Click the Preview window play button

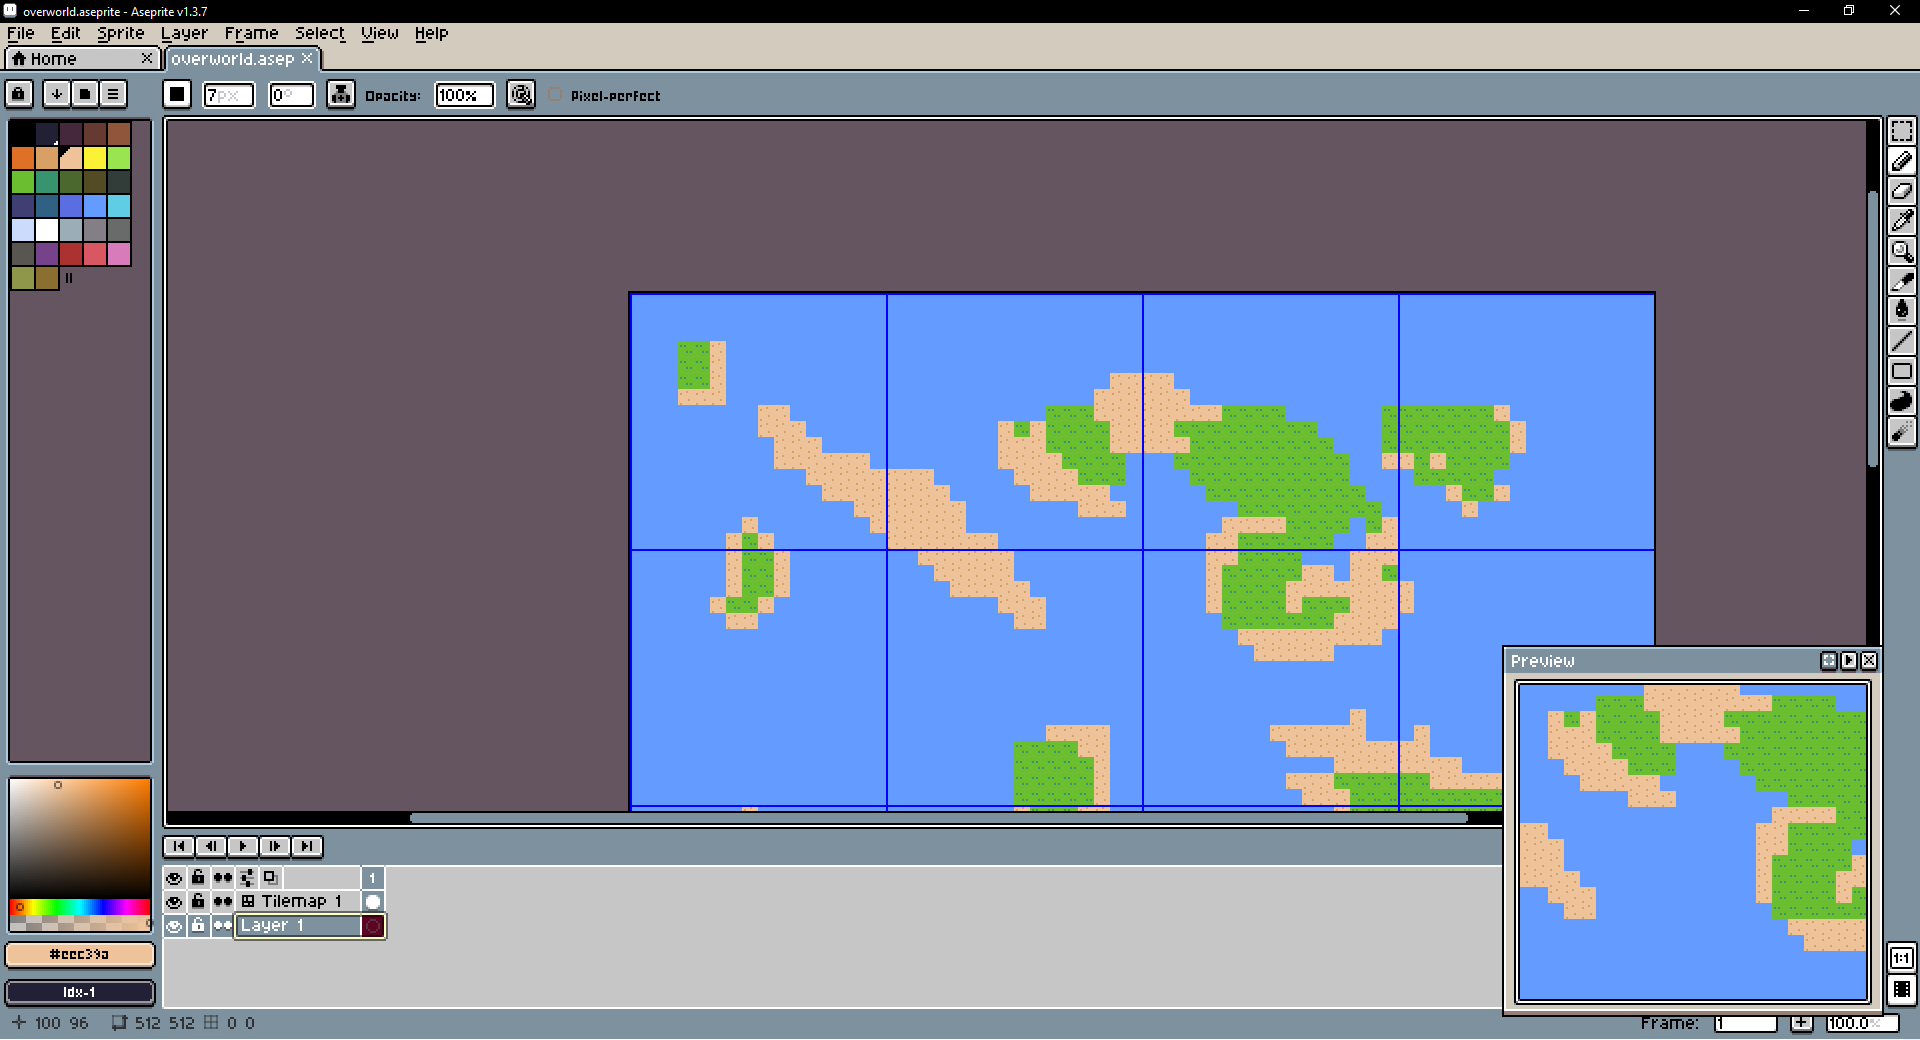point(1849,661)
